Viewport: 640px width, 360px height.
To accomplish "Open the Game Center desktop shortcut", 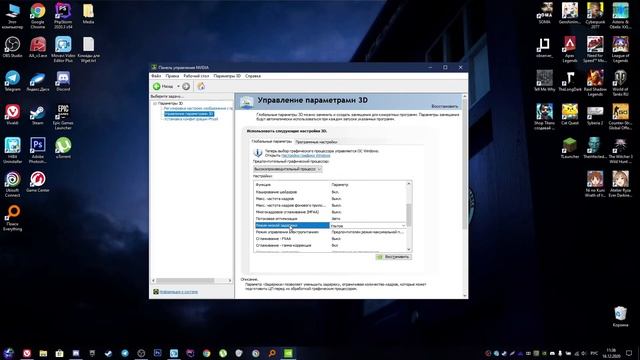I will click(38, 182).
